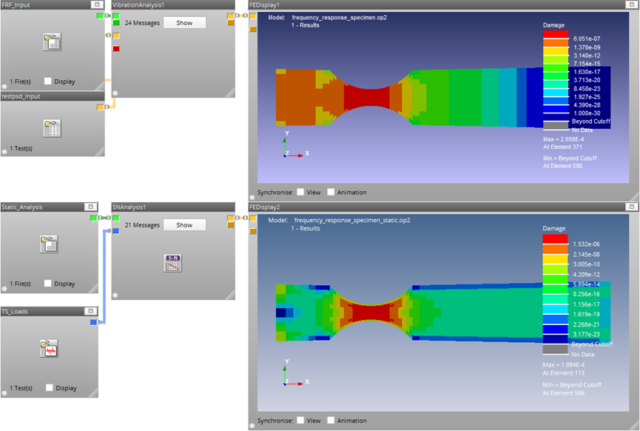The width and height of the screenshot is (640, 431).
Task: Click the model name frequency_response_specimen_static.op2
Action: [352, 220]
